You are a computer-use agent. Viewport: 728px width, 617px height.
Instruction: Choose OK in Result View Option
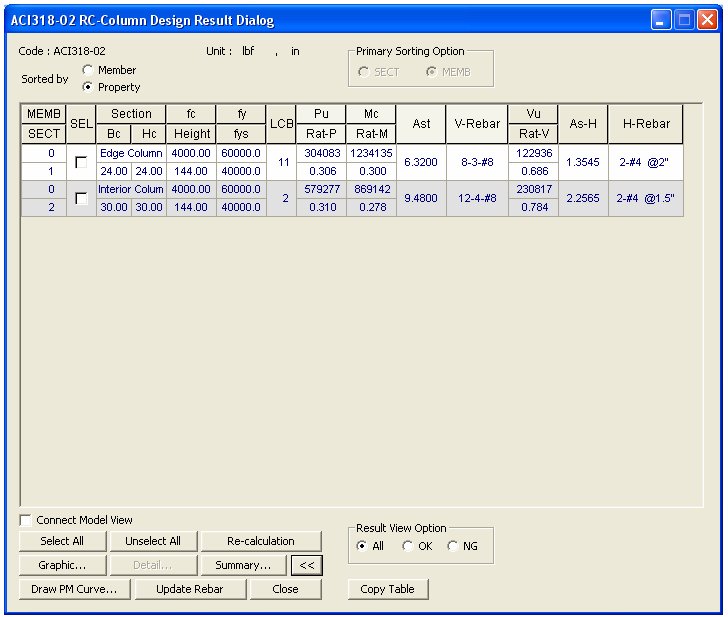[407, 546]
